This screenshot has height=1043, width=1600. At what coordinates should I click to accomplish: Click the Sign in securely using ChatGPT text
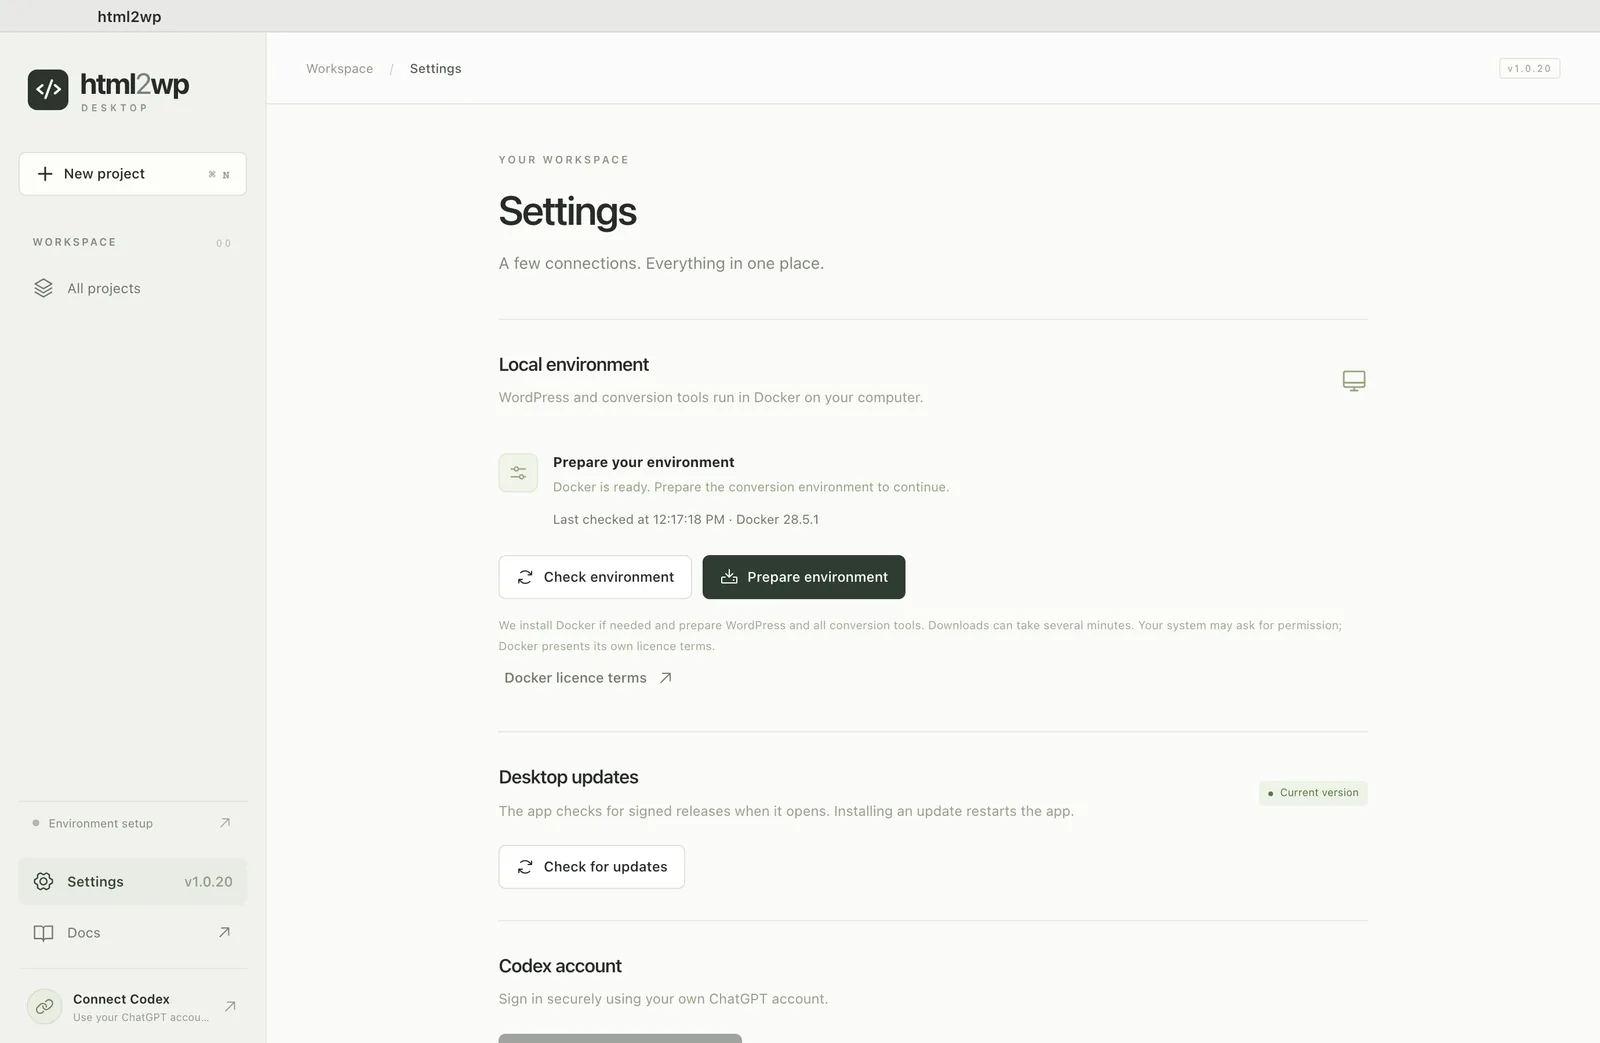[x=663, y=999]
